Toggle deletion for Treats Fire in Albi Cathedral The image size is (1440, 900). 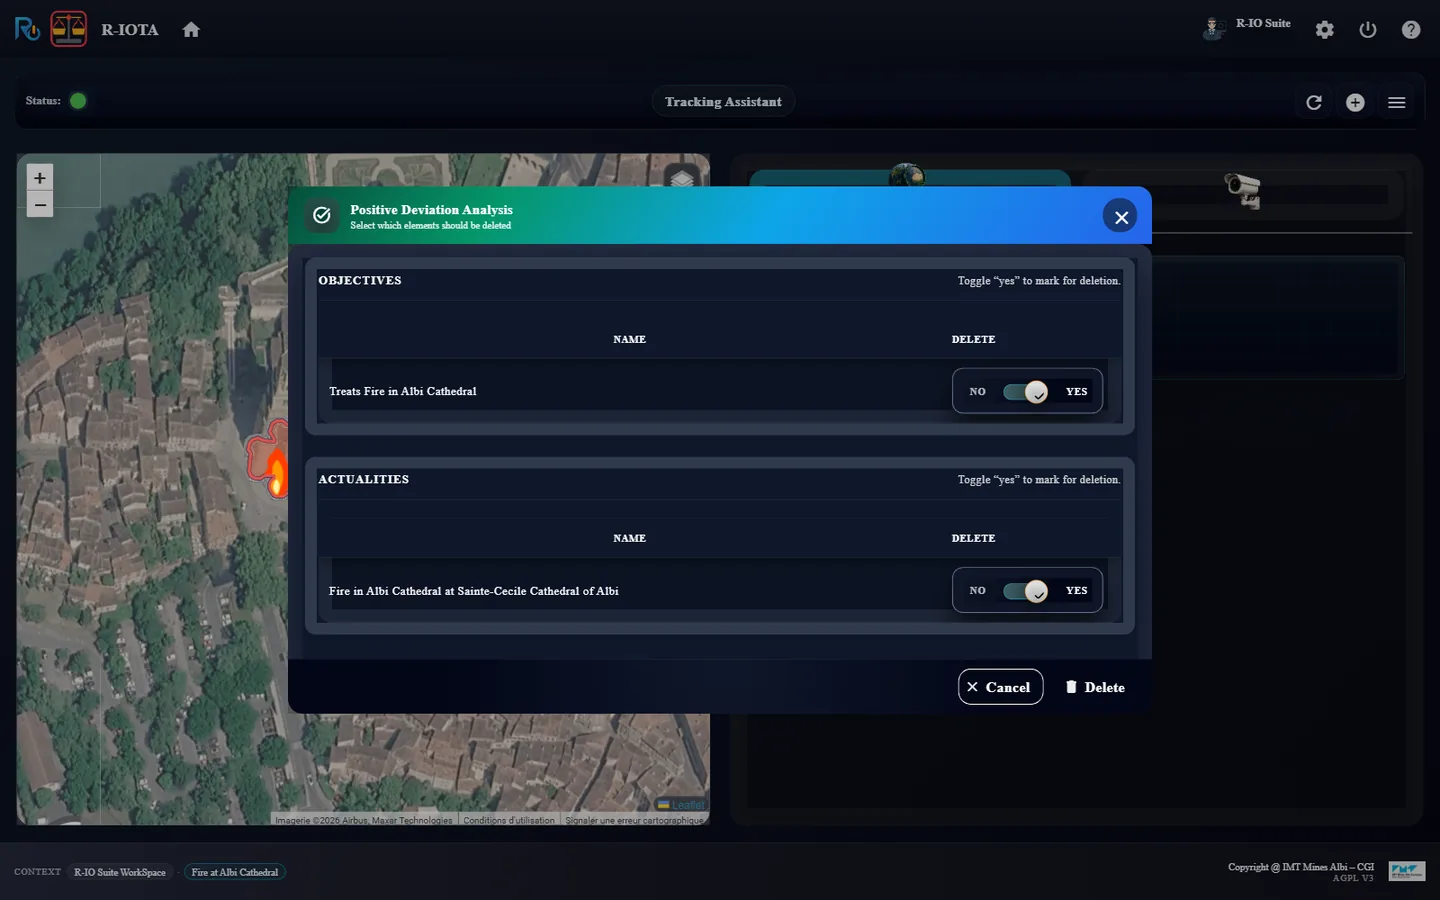(1026, 392)
